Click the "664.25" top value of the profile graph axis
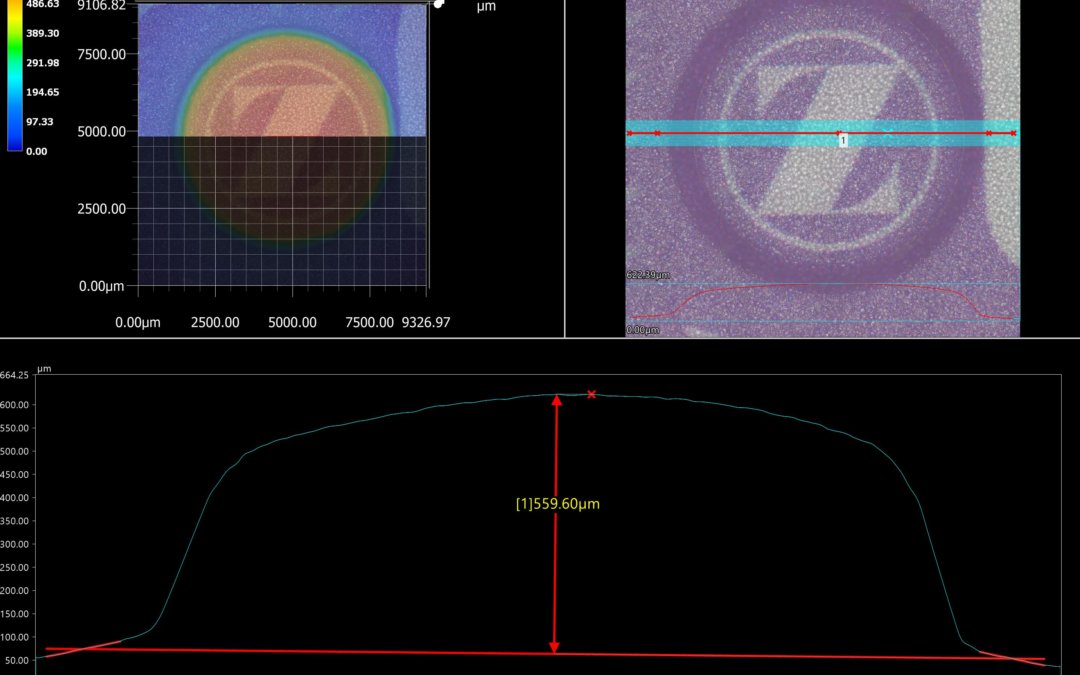This screenshot has height=675, width=1080. click(14, 375)
